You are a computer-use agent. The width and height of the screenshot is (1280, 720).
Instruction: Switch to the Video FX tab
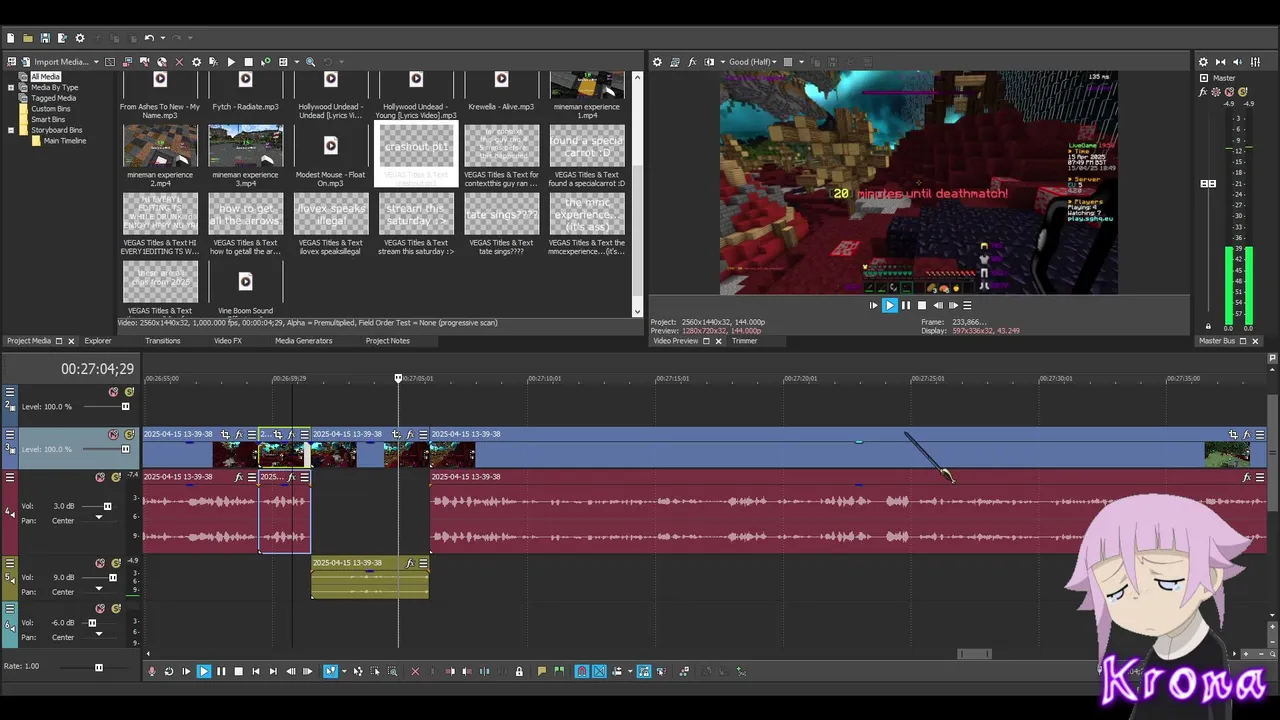click(x=228, y=341)
